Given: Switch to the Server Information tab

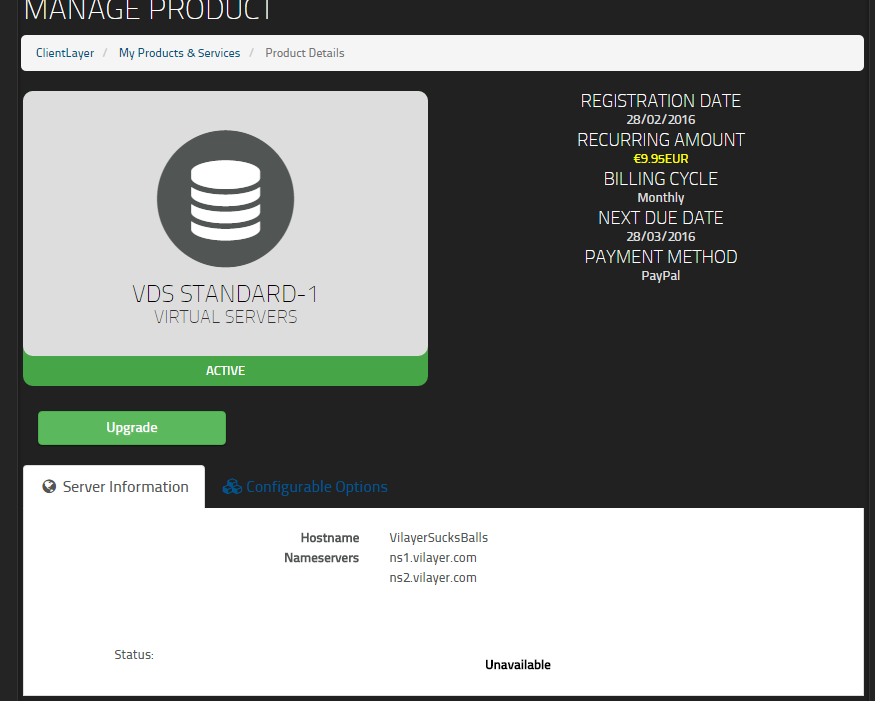Looking at the screenshot, I should coord(114,487).
